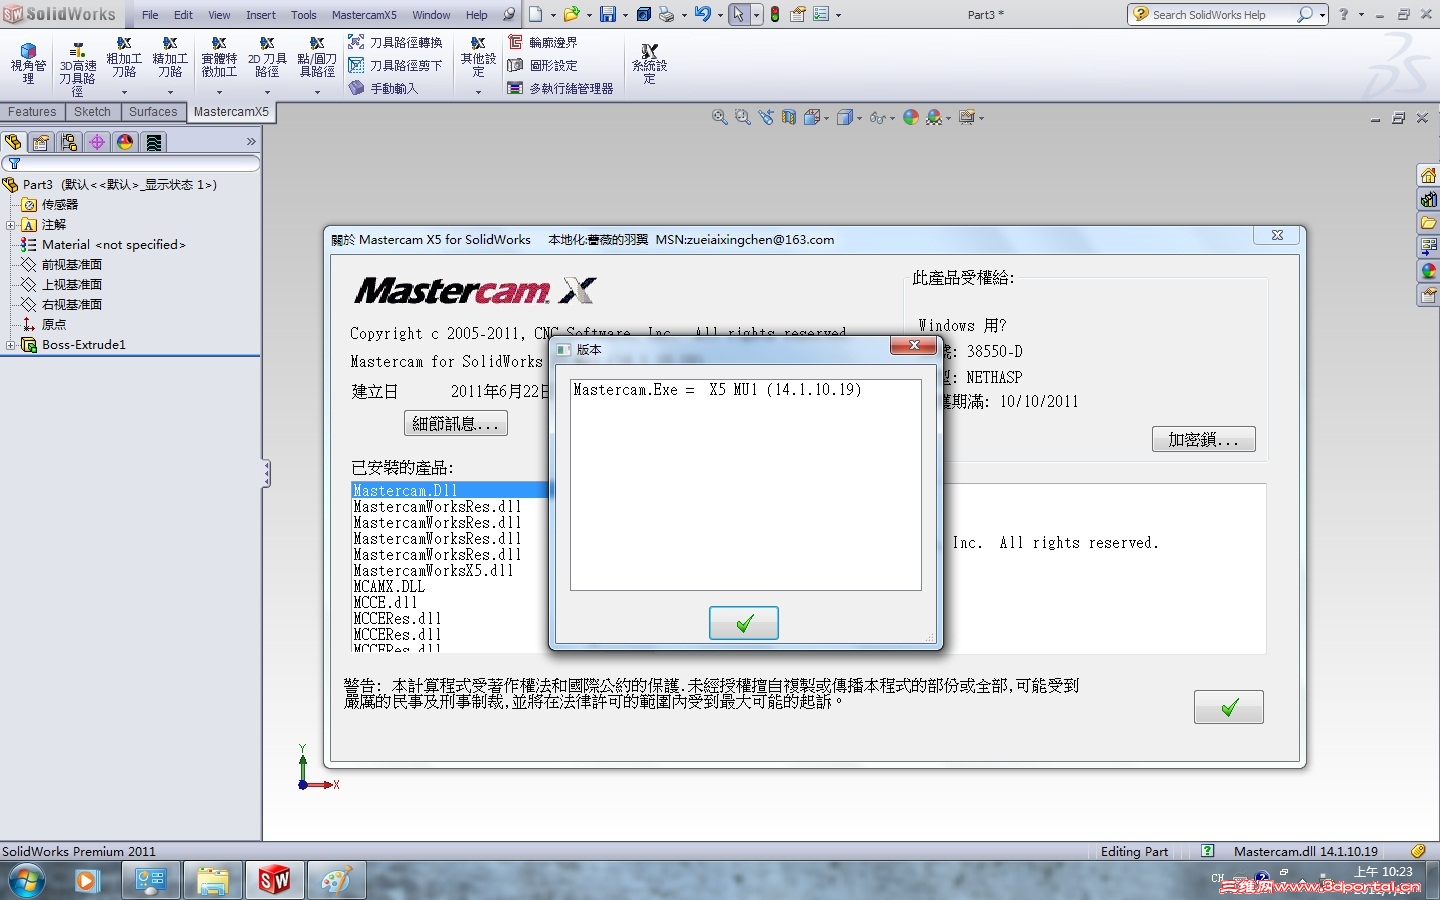1440x900 pixels.
Task: Open the SolidWorks Resources home icon in the task pane
Action: click(x=1429, y=176)
